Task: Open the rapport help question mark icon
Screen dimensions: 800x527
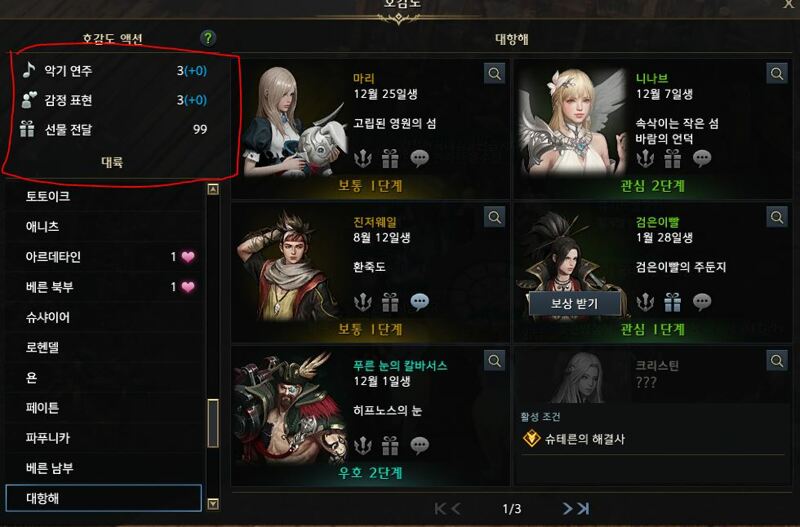Action: point(208,38)
